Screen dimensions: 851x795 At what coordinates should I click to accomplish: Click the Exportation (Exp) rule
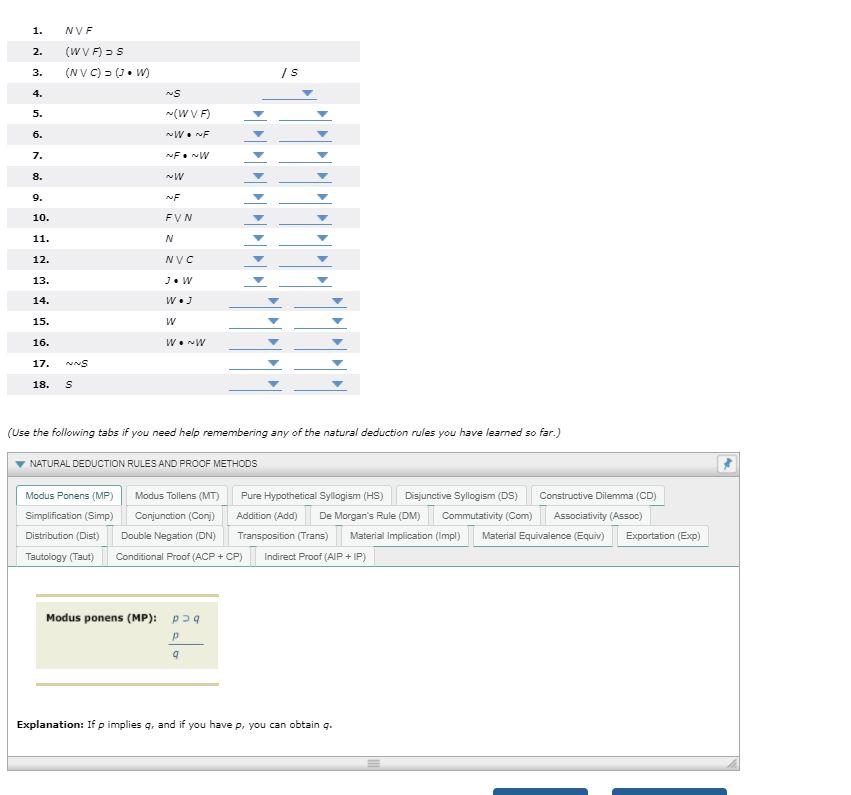pos(662,535)
